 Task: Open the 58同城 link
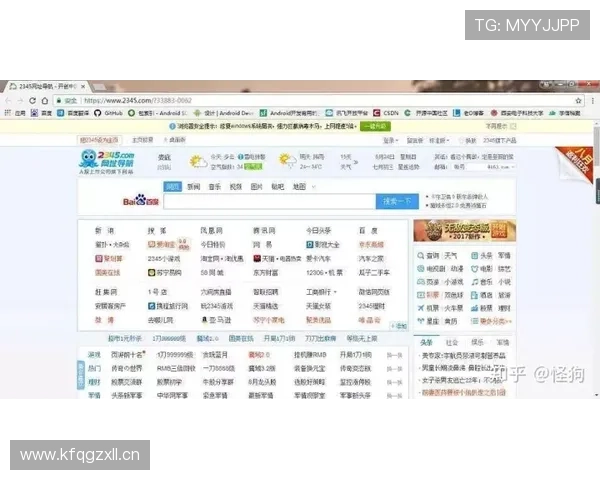tap(212, 273)
